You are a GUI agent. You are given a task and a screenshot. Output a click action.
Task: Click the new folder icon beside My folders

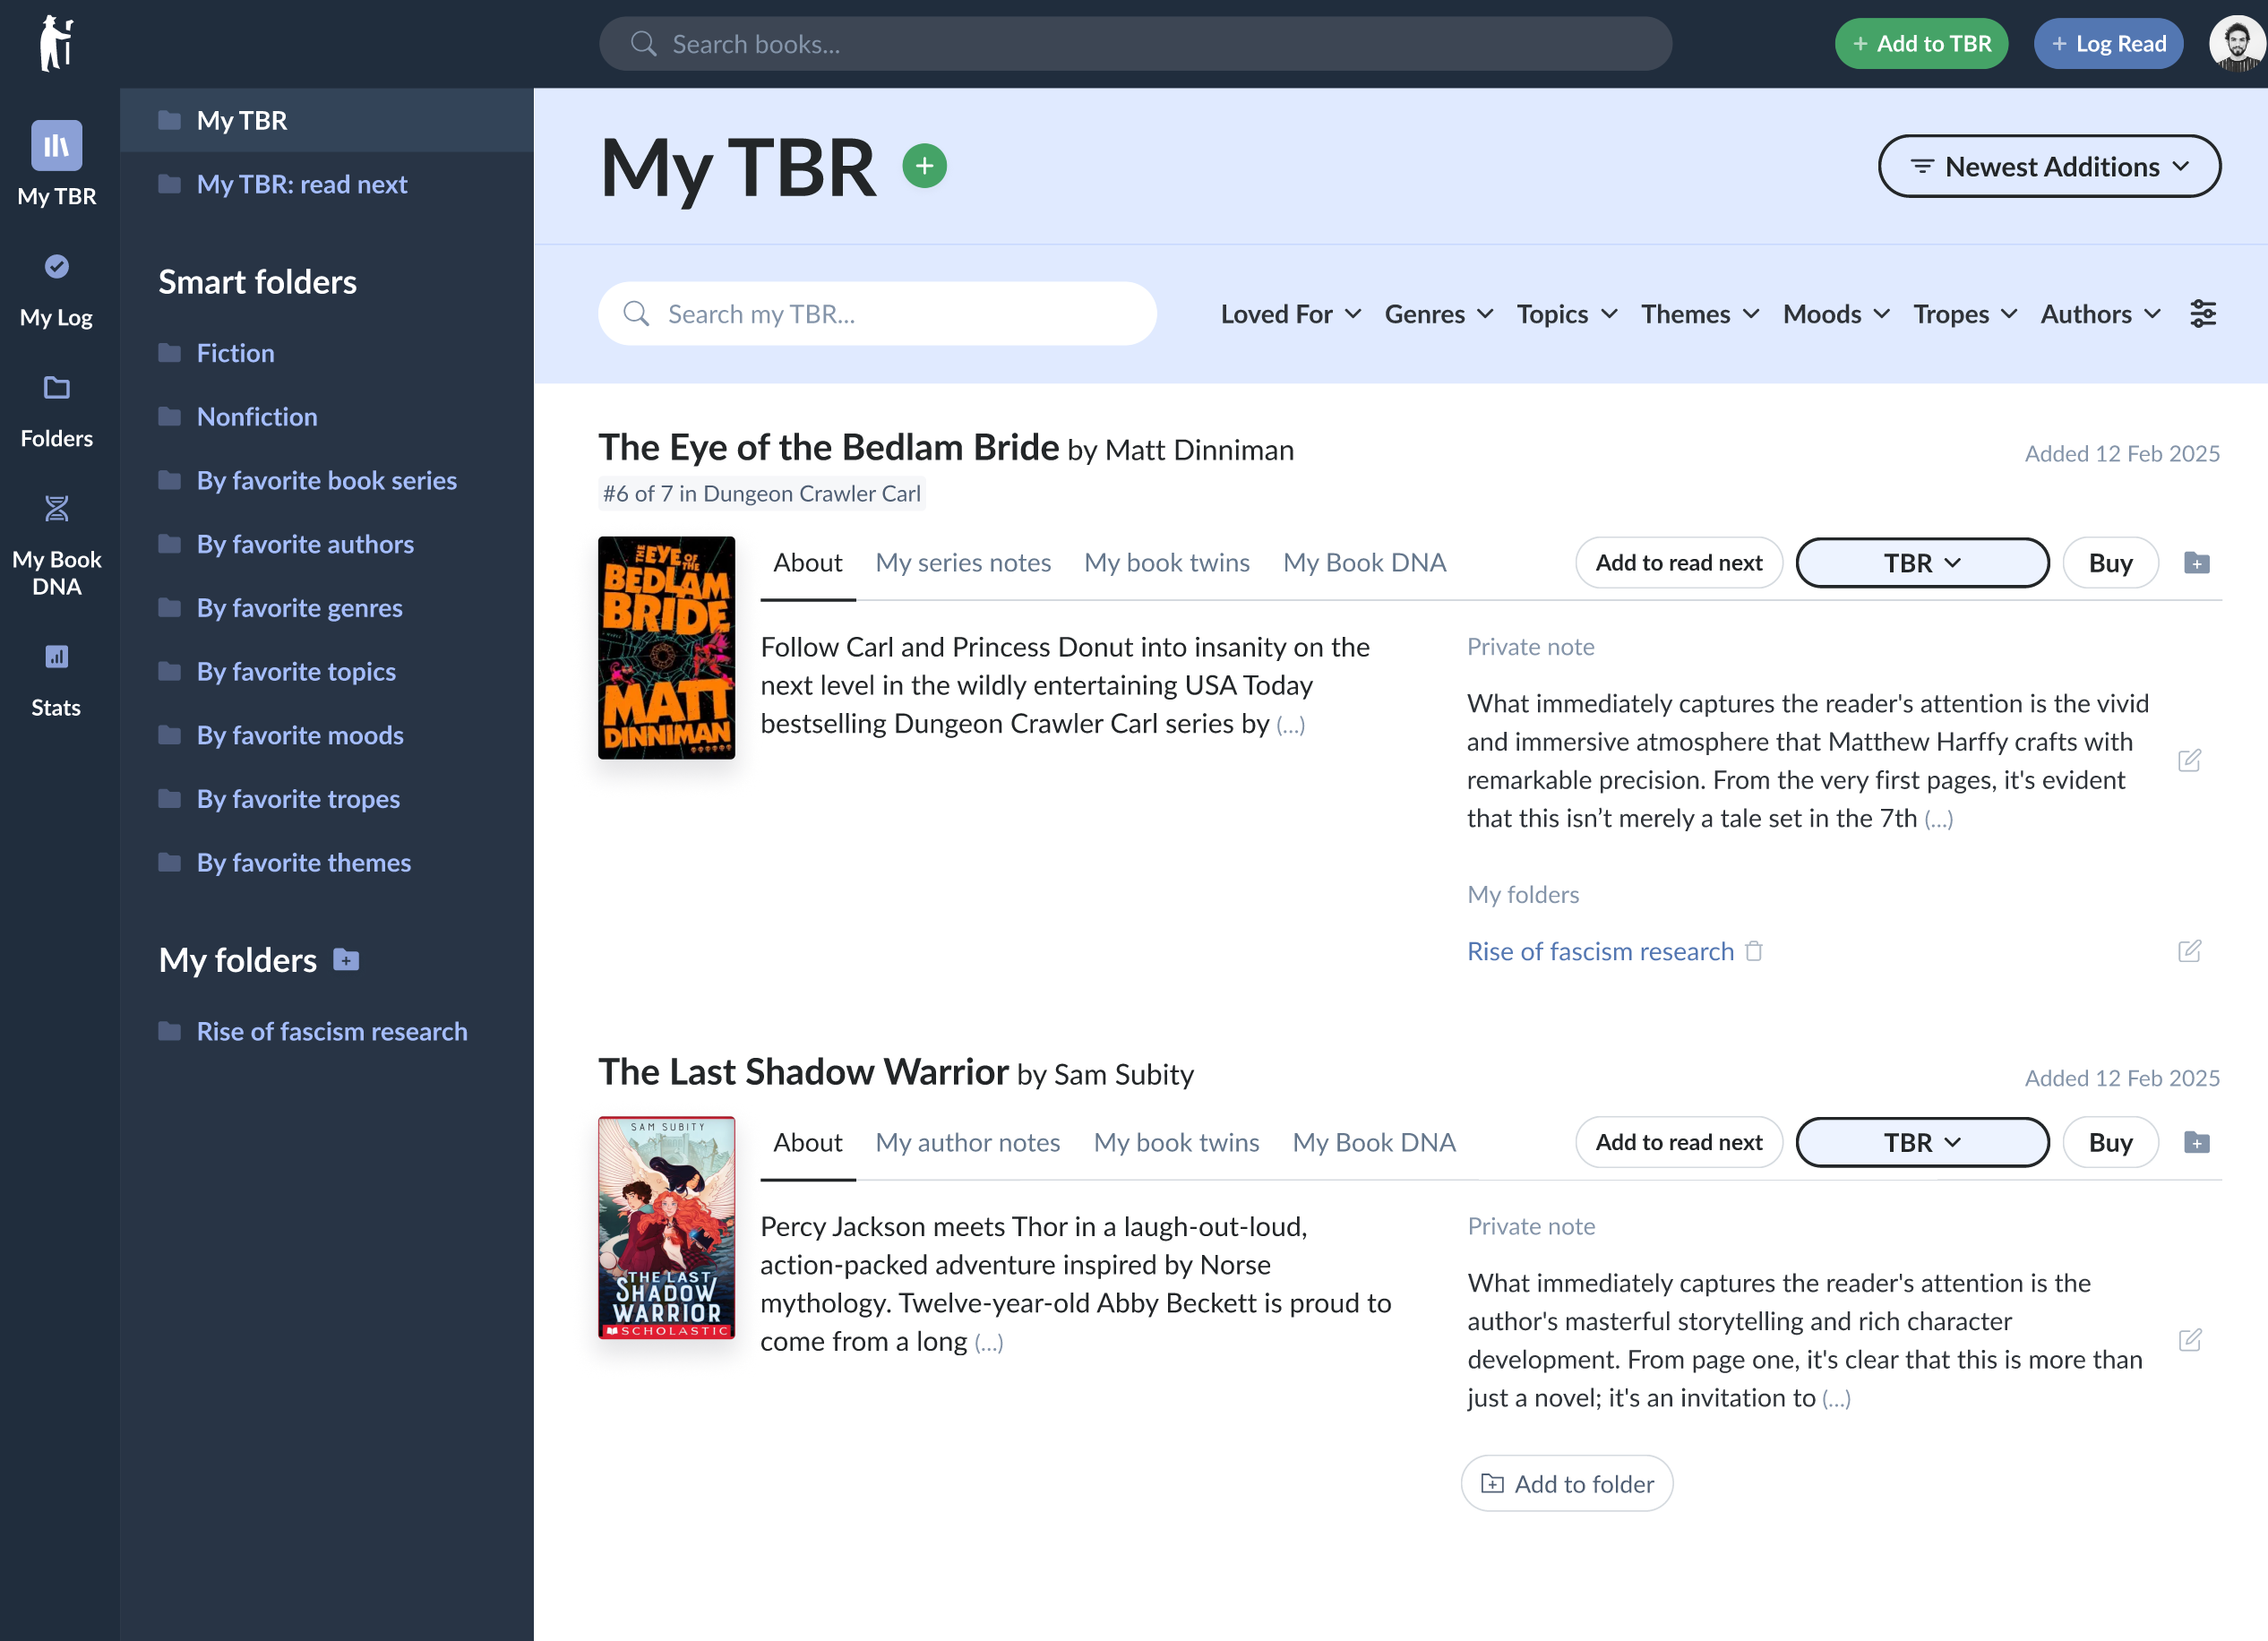click(346, 960)
